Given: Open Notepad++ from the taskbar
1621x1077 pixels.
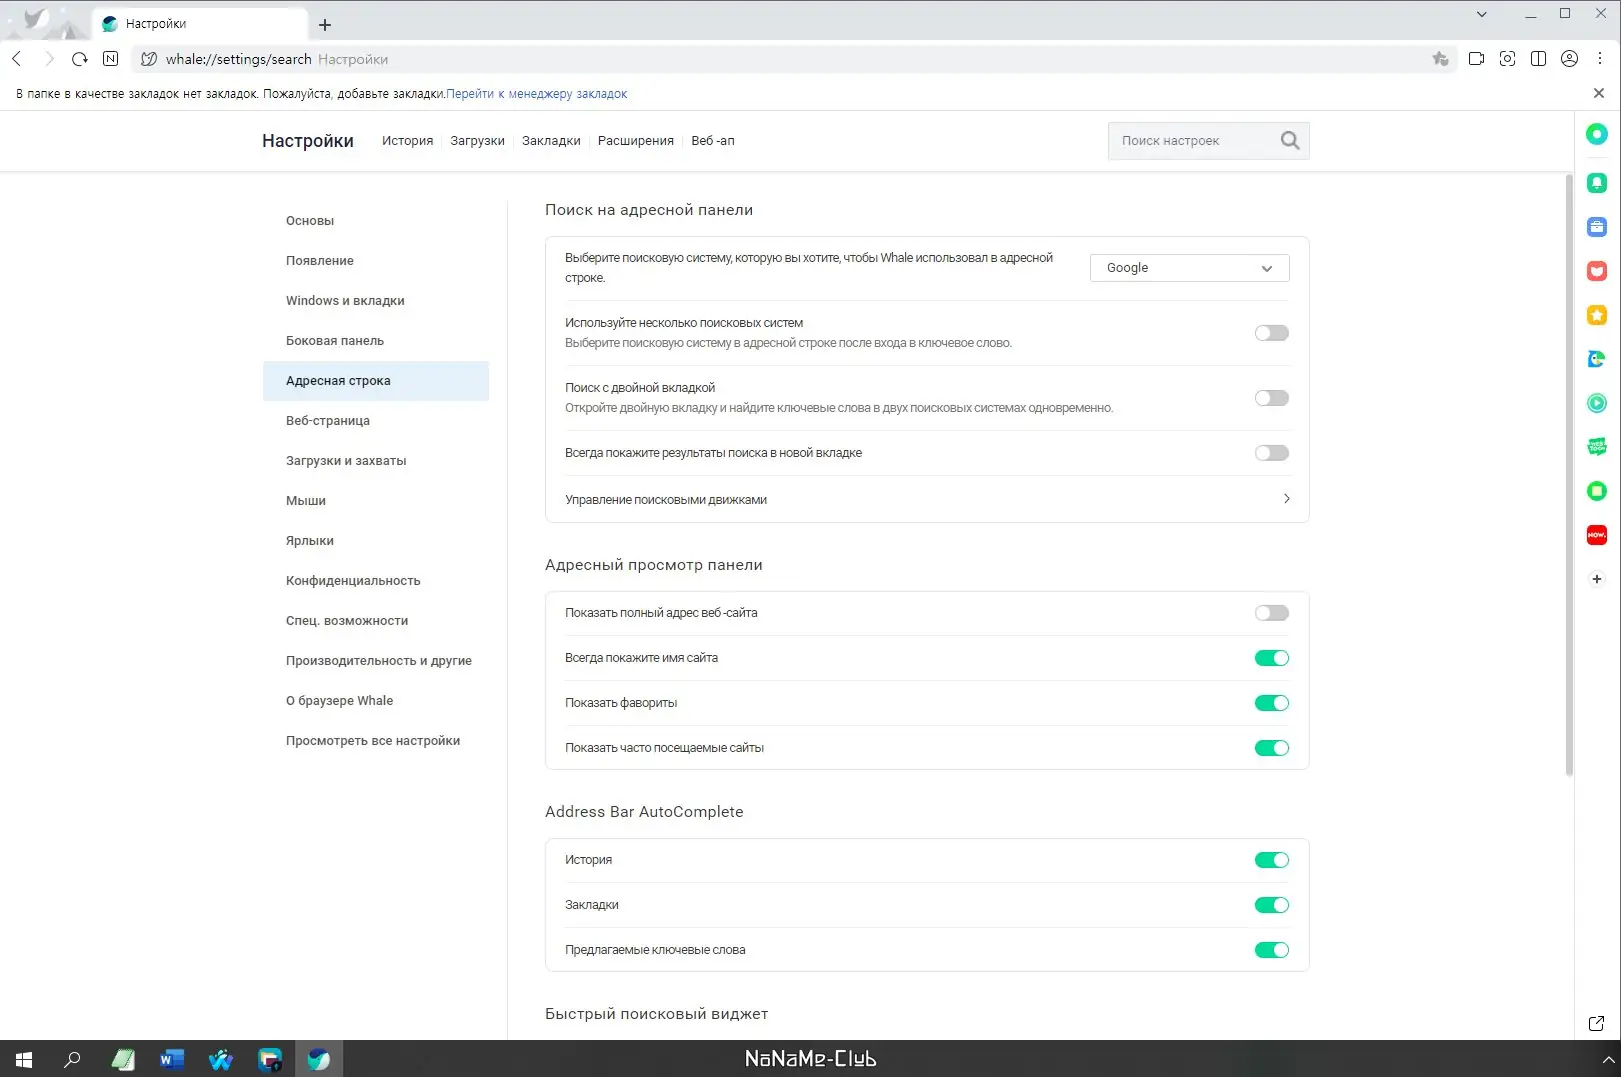Looking at the screenshot, I should tap(123, 1059).
